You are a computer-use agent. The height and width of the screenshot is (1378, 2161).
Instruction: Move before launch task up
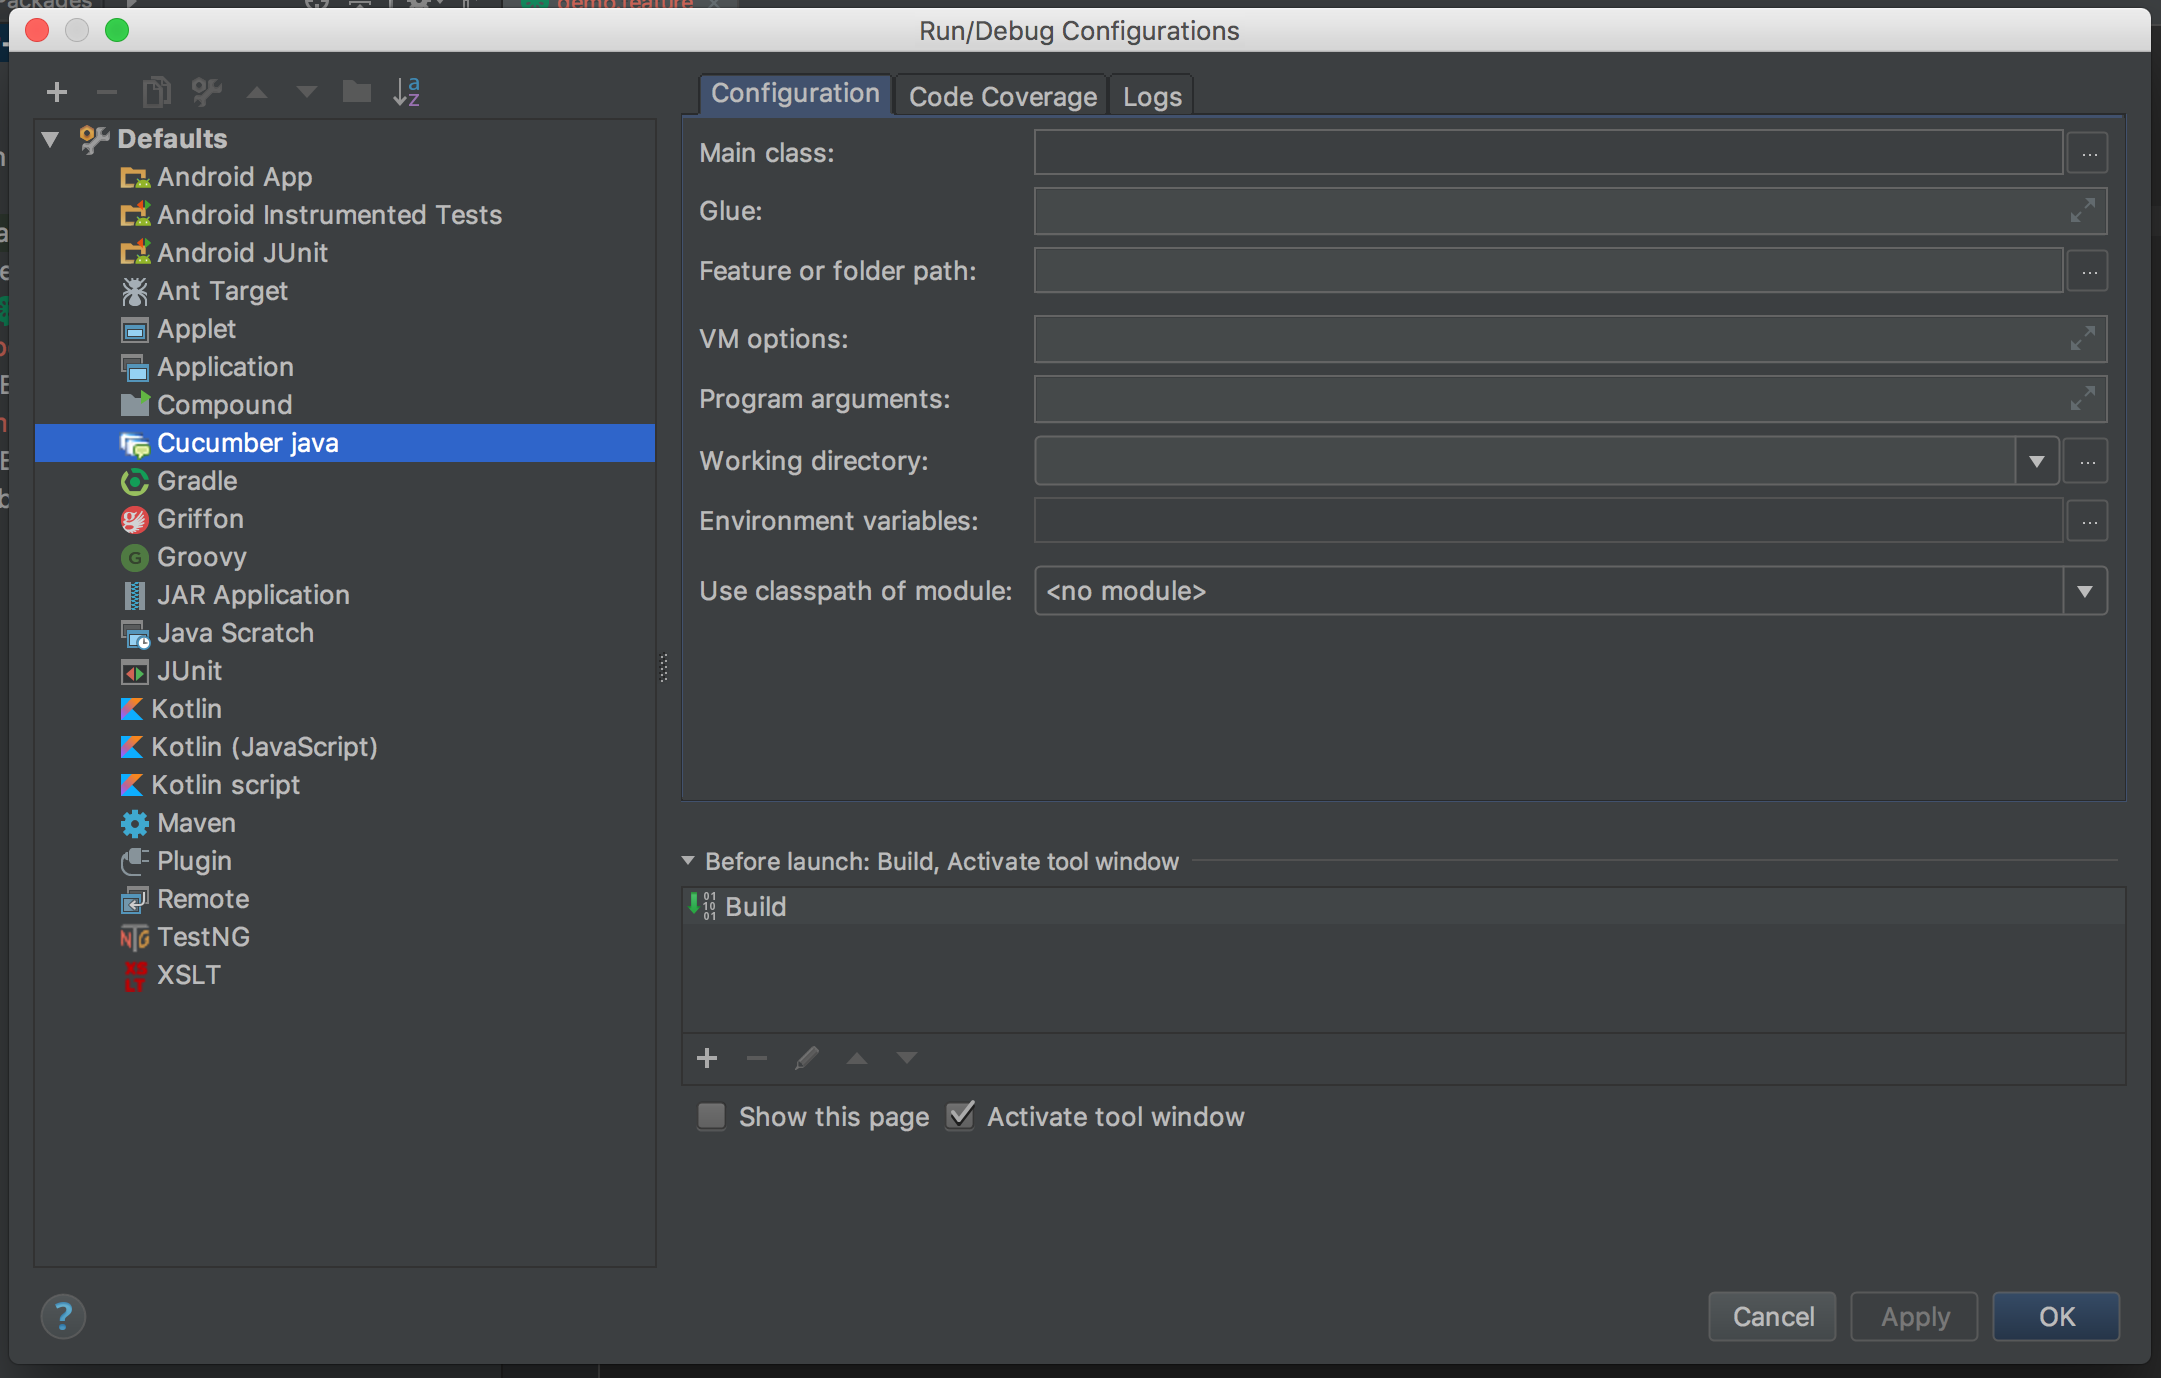pos(857,1058)
